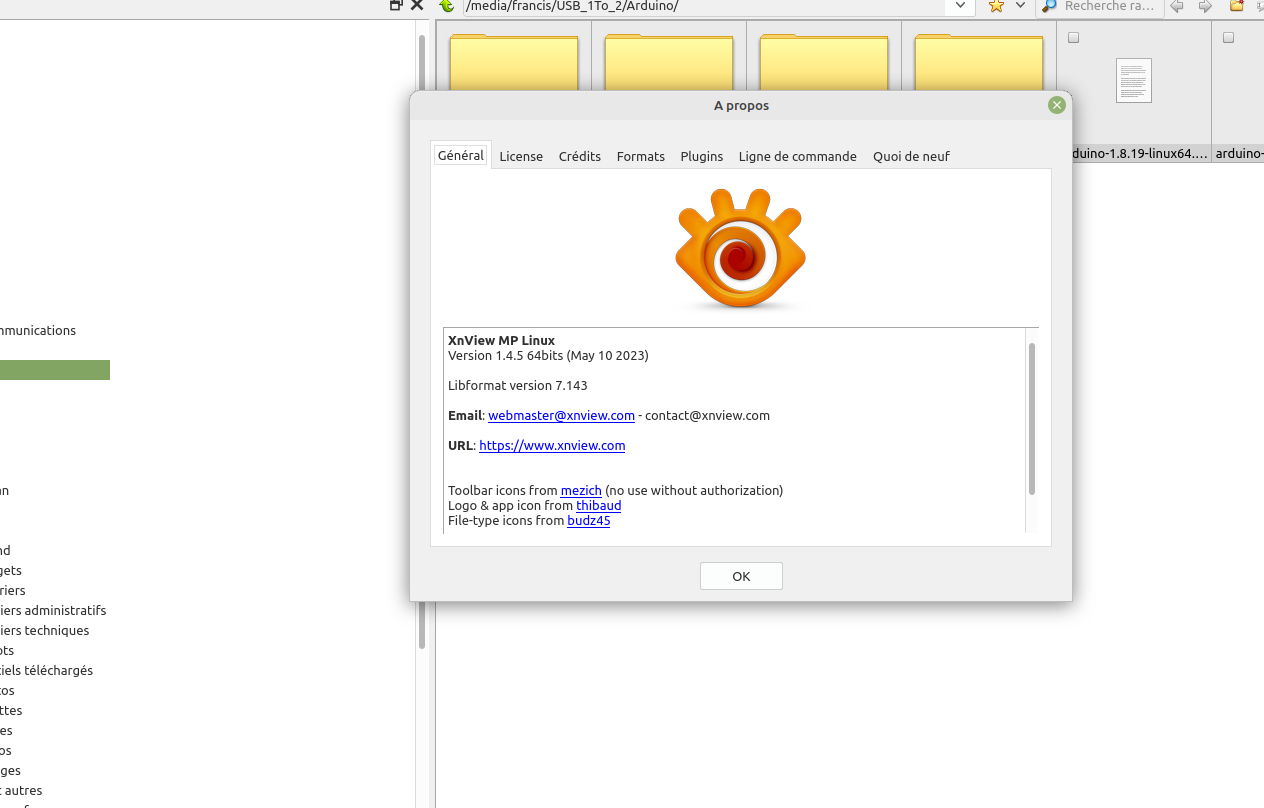Close the folder tree panel
The image size is (1264, 808).
pos(417,5)
